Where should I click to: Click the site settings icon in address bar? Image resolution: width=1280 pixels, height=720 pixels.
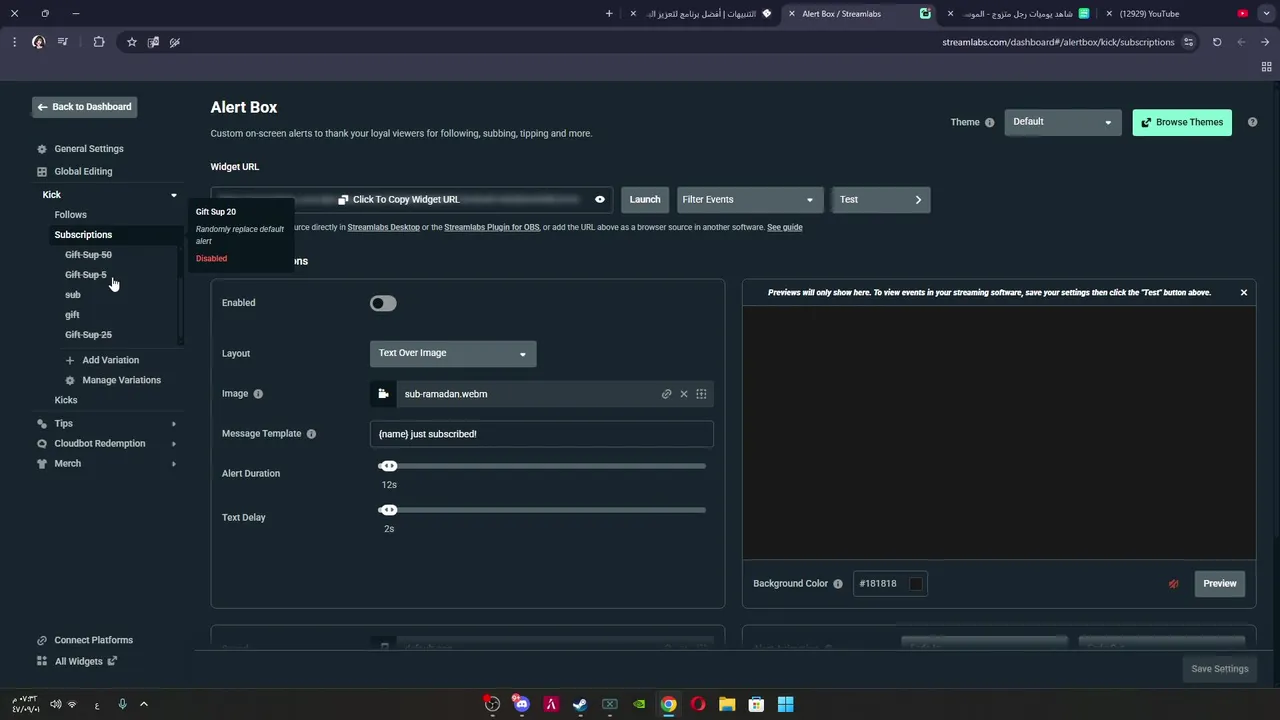[1188, 42]
